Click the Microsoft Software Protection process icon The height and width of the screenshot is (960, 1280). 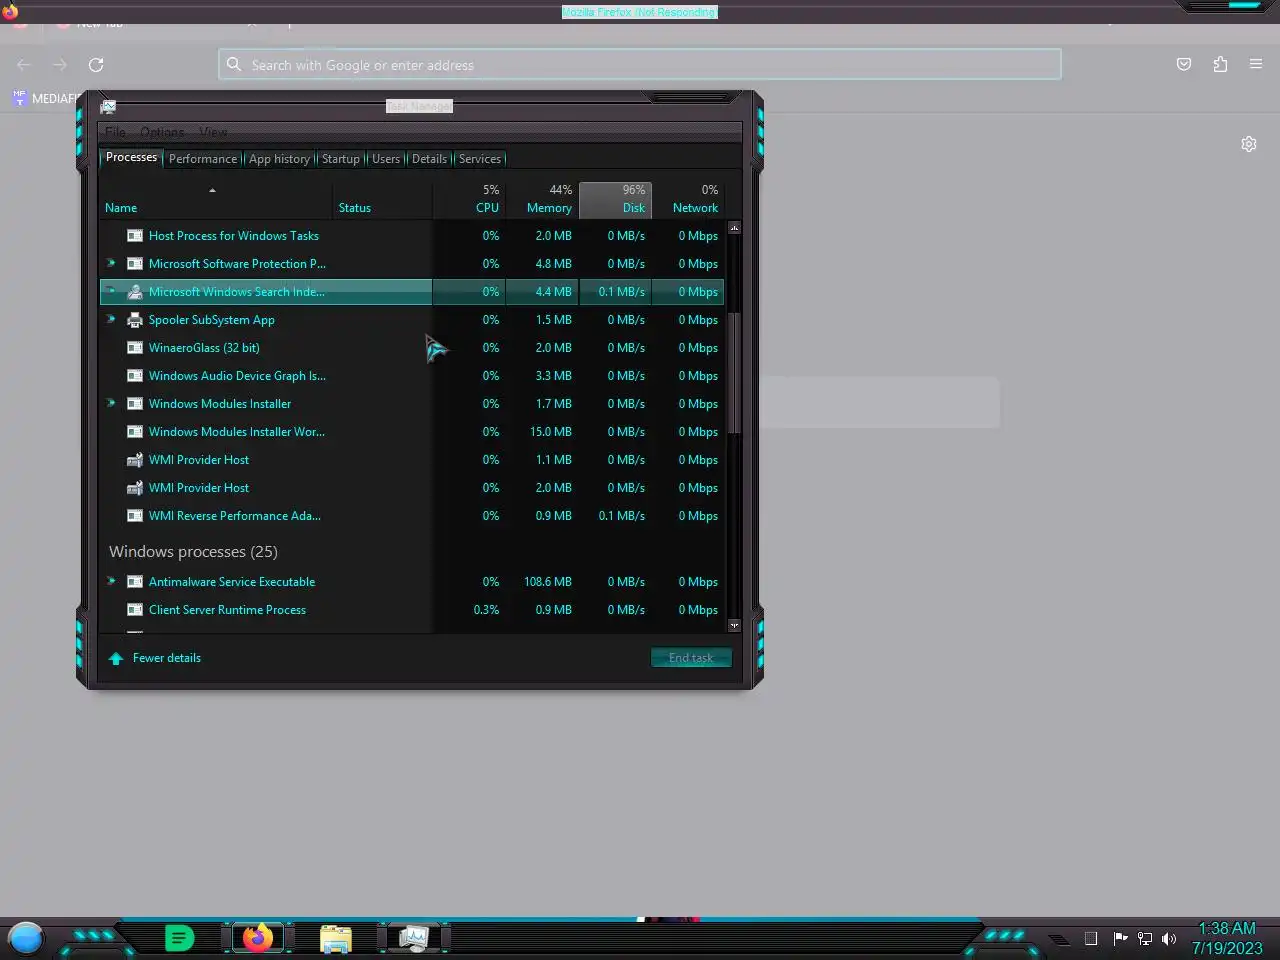pyautogui.click(x=135, y=264)
